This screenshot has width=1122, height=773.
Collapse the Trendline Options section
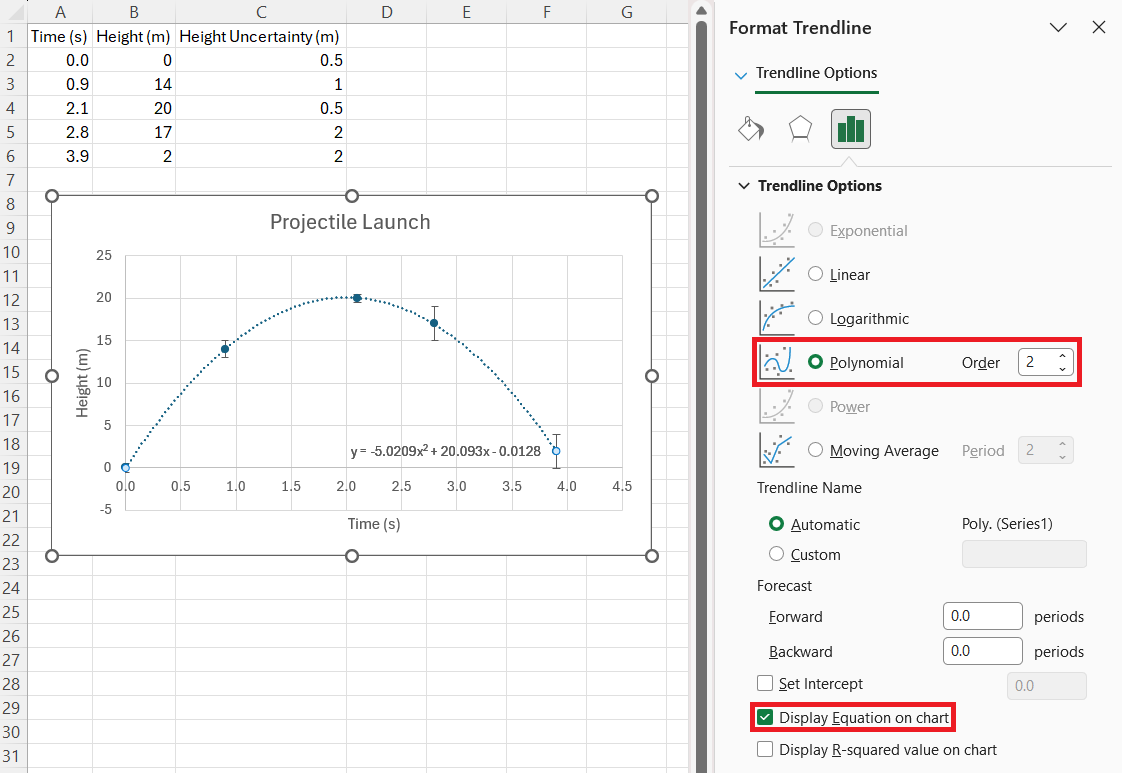tap(744, 186)
